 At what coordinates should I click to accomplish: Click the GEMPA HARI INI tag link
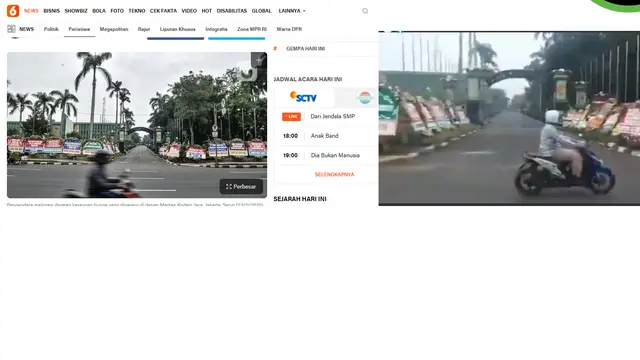(x=305, y=49)
